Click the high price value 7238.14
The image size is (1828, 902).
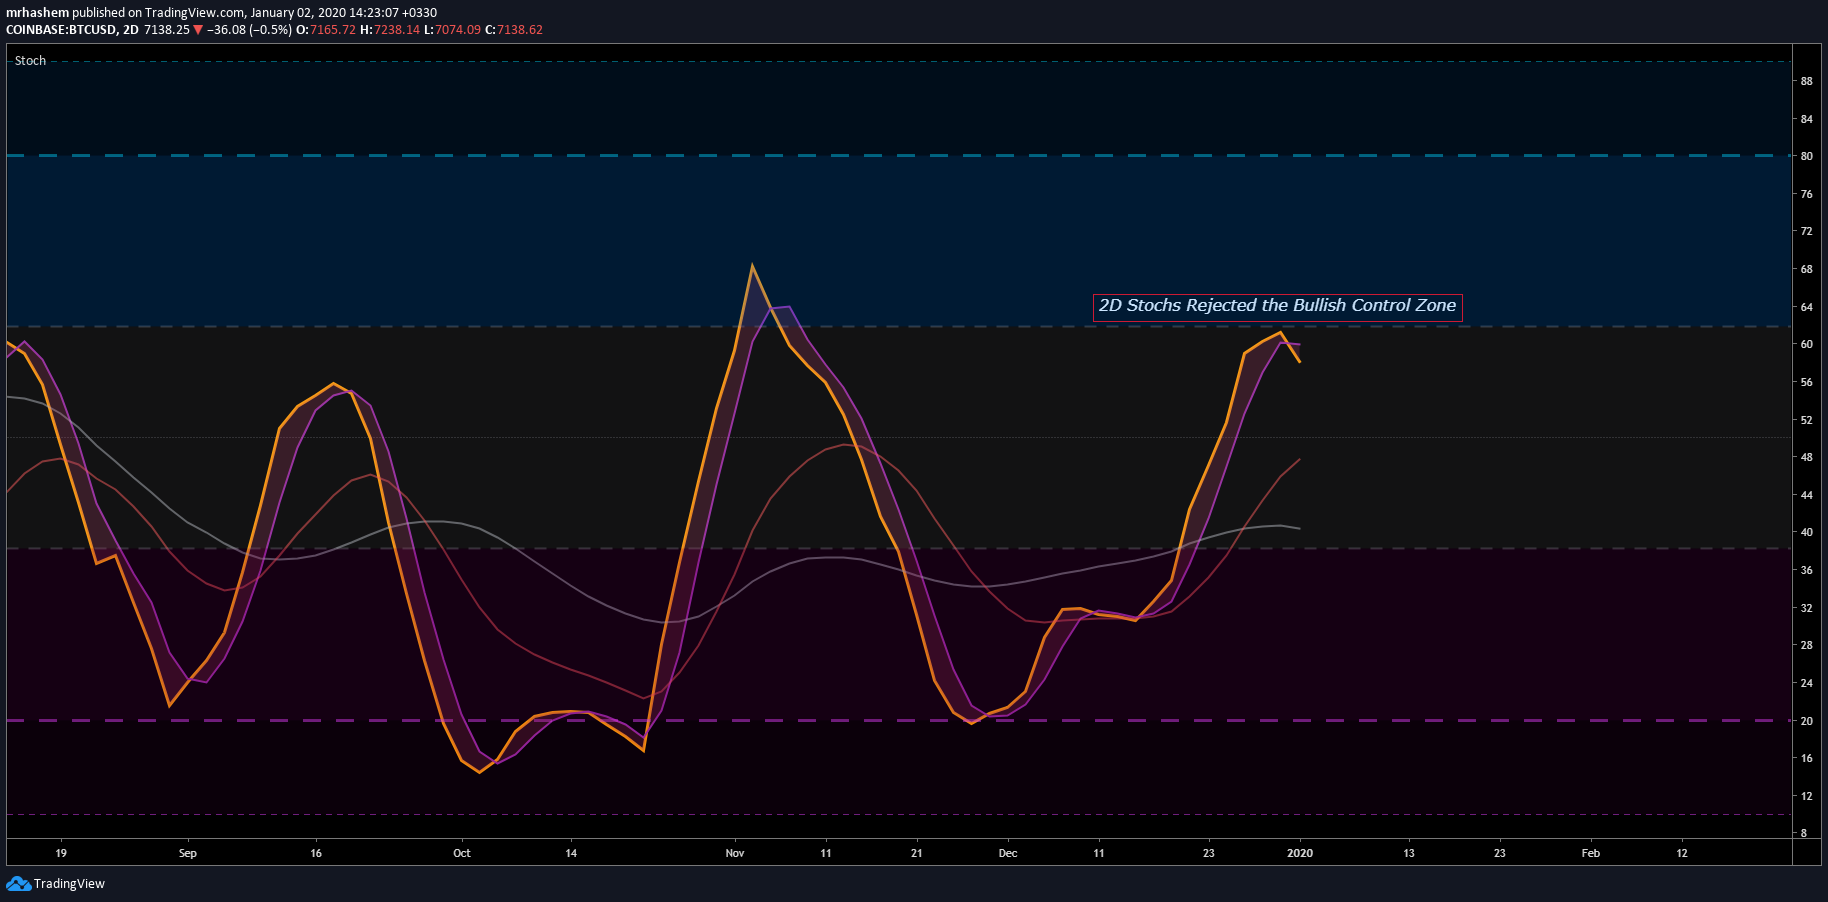[x=397, y=30]
